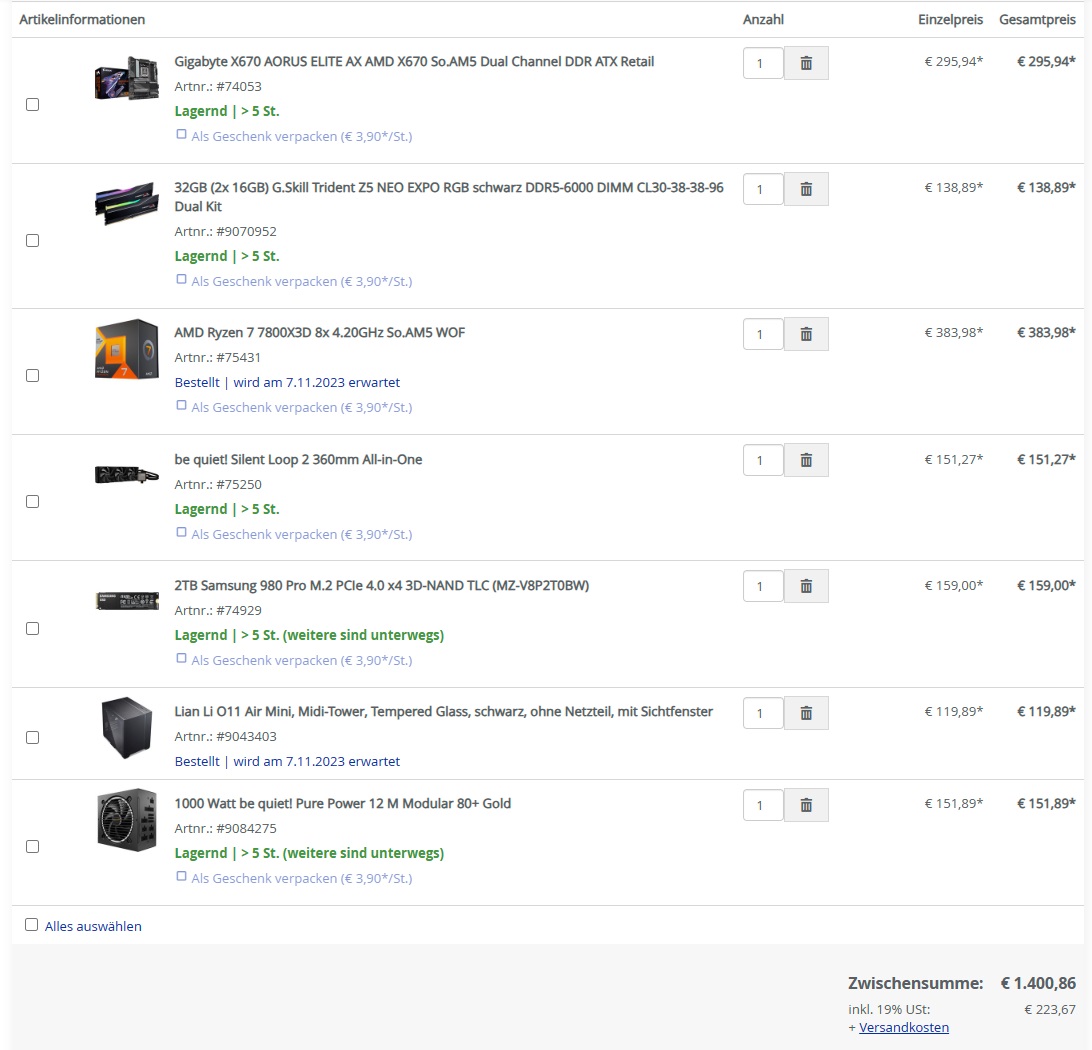Click total price € 119,89
Image resolution: width=1092 pixels, height=1050 pixels.
coord(1046,712)
